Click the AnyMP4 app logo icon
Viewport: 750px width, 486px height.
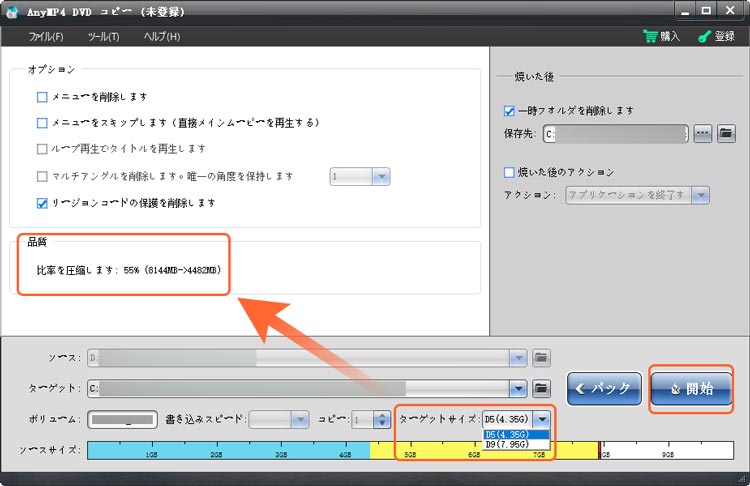[12, 12]
